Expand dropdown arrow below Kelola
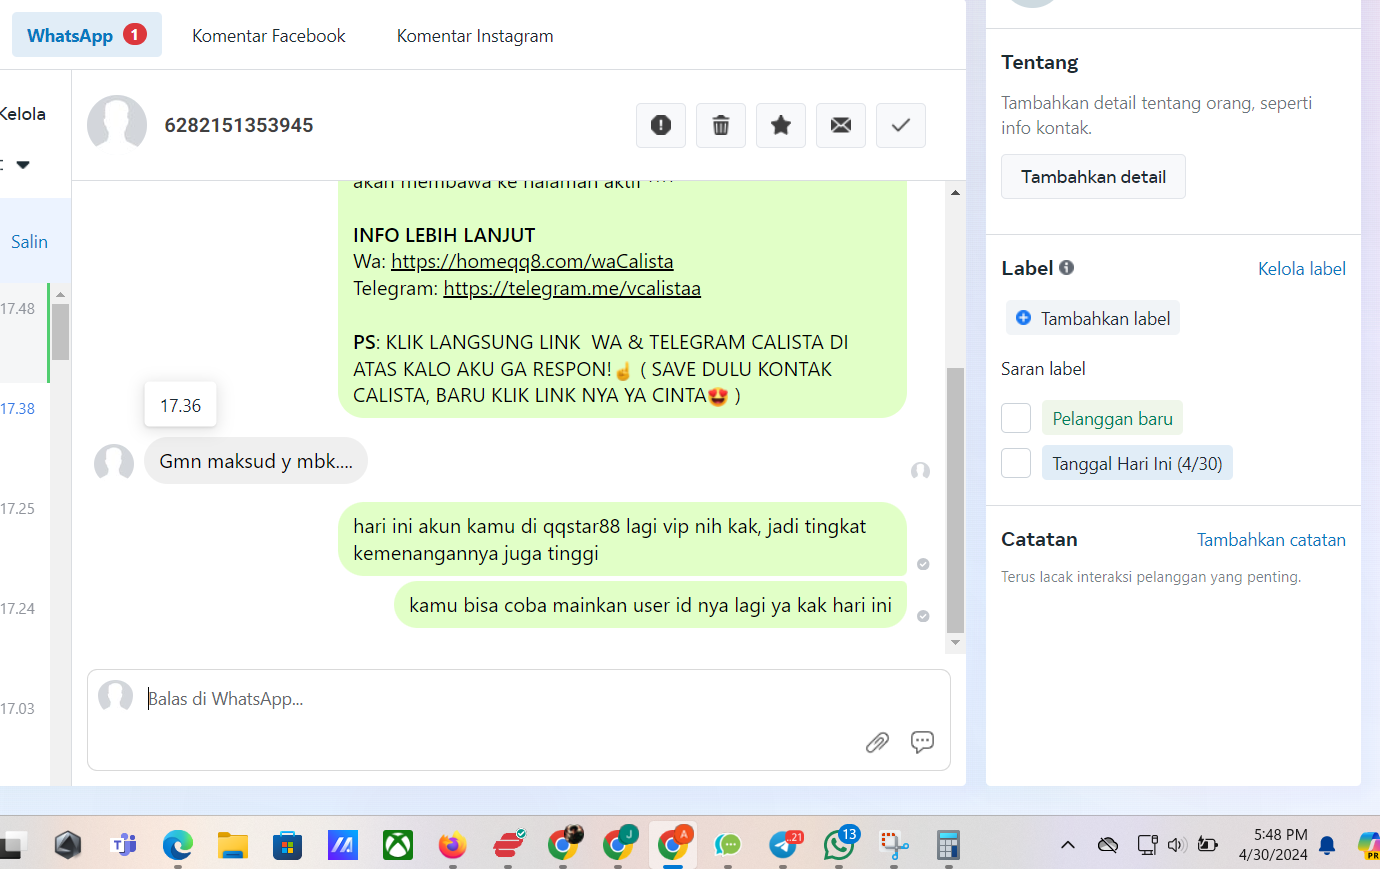The height and width of the screenshot is (869, 1380). coord(23,164)
